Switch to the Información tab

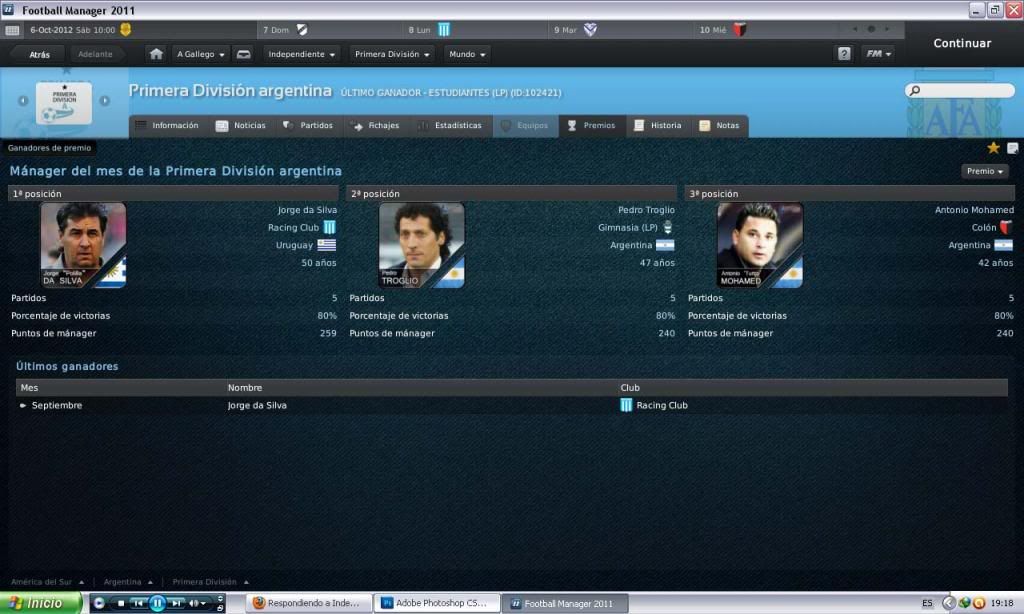[x=167, y=125]
